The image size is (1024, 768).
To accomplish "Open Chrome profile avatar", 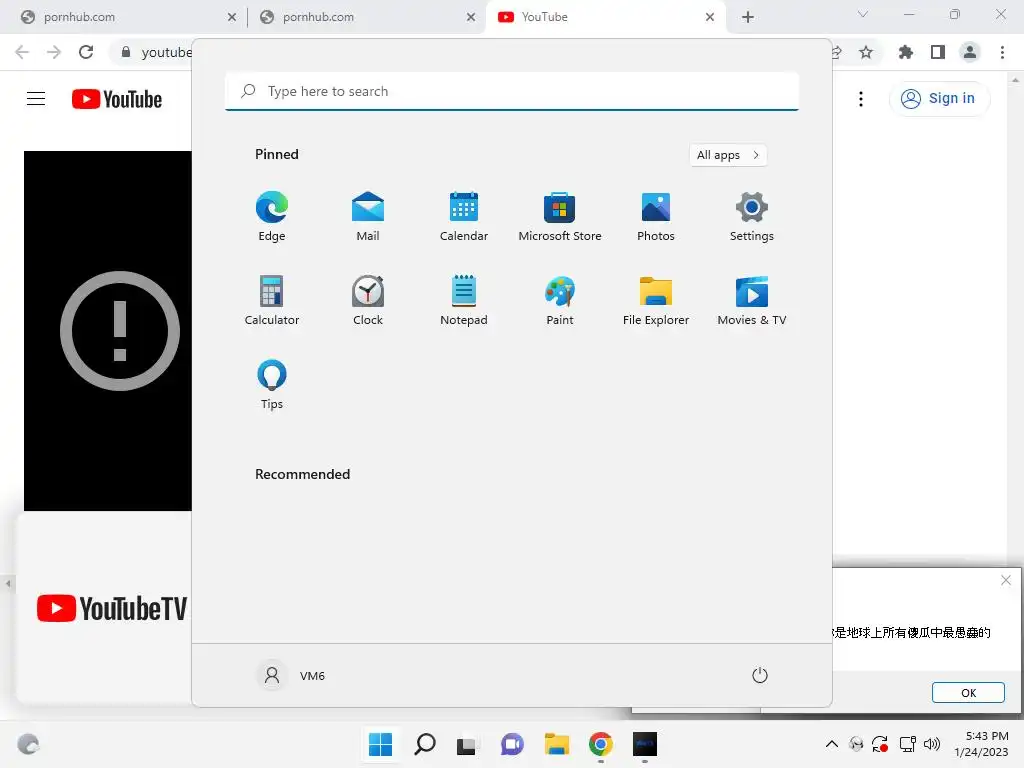I will (x=970, y=52).
